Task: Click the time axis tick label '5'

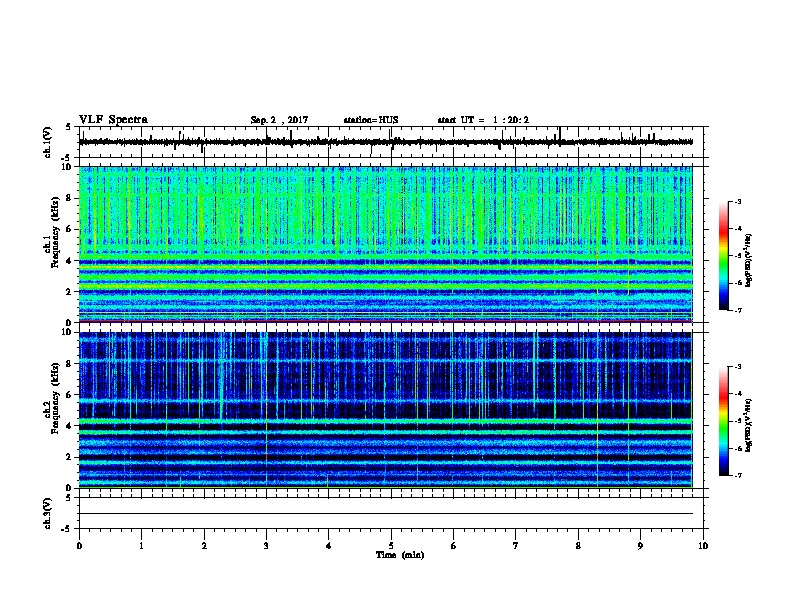Action: point(391,545)
